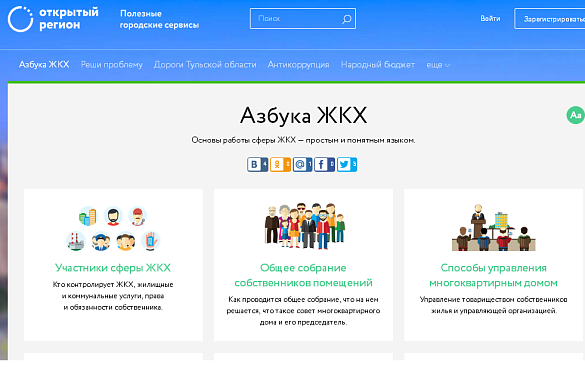Image resolution: width=585 pixels, height=374 pixels.
Task: Click the Основы работы сферы ЖКХ subtitle
Action: click(x=303, y=140)
